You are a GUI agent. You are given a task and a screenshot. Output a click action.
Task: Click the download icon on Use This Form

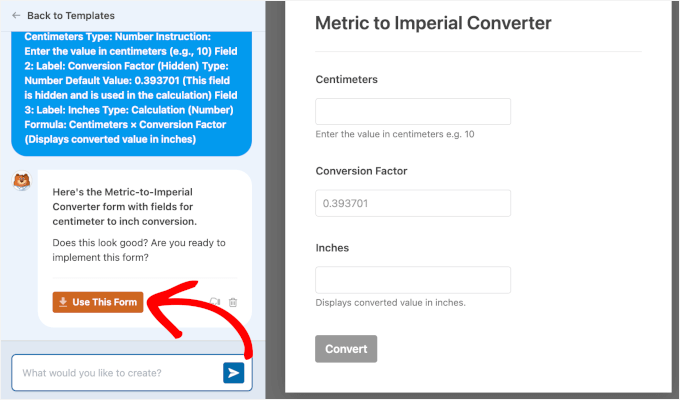pos(63,302)
